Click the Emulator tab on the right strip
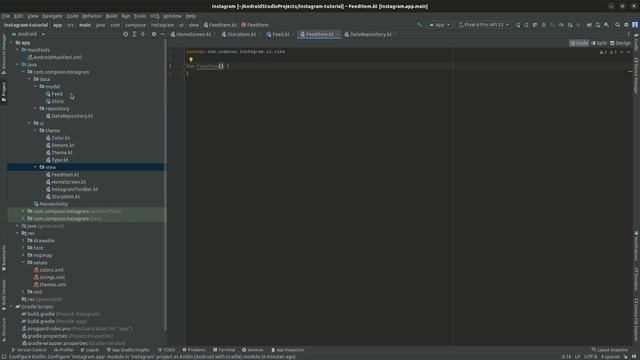640x360 pixels. click(x=636, y=279)
